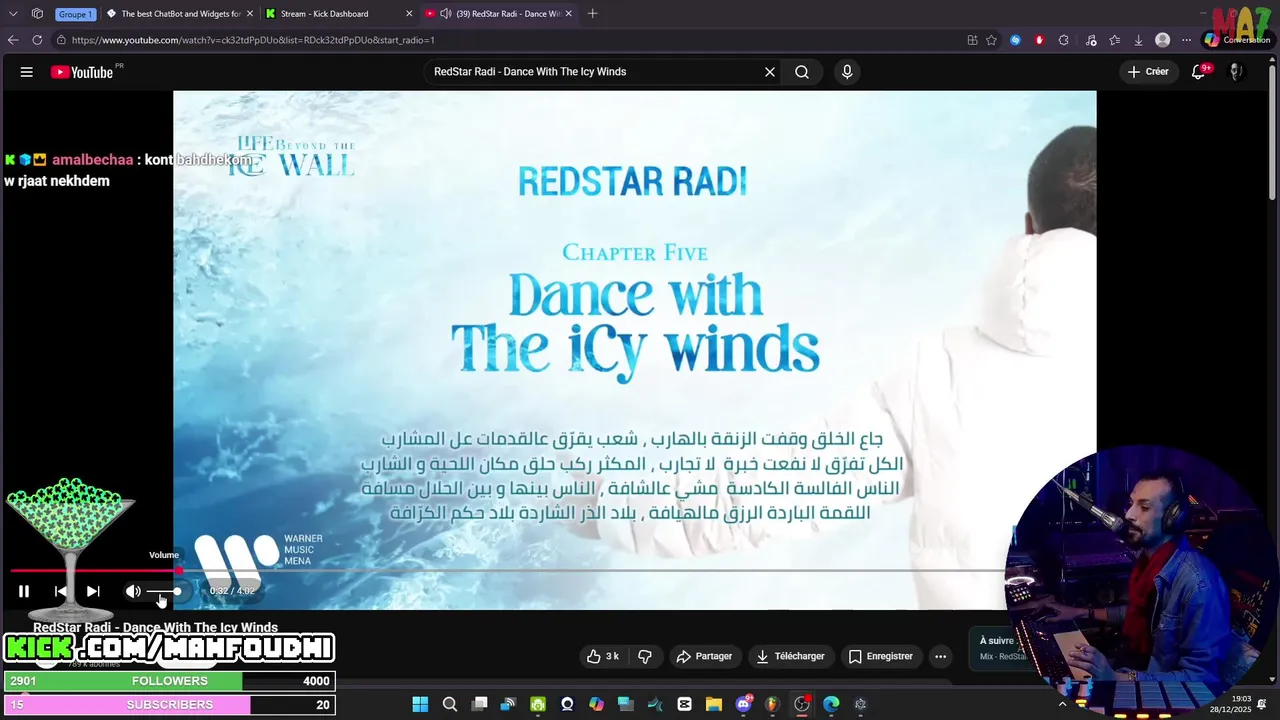The image size is (1280, 720).
Task: Show hidden system tray icons
Action: [x=1062, y=704]
